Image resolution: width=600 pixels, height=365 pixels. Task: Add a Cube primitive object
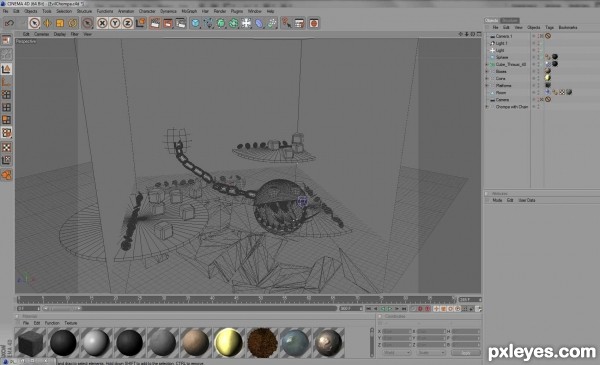click(x=196, y=23)
